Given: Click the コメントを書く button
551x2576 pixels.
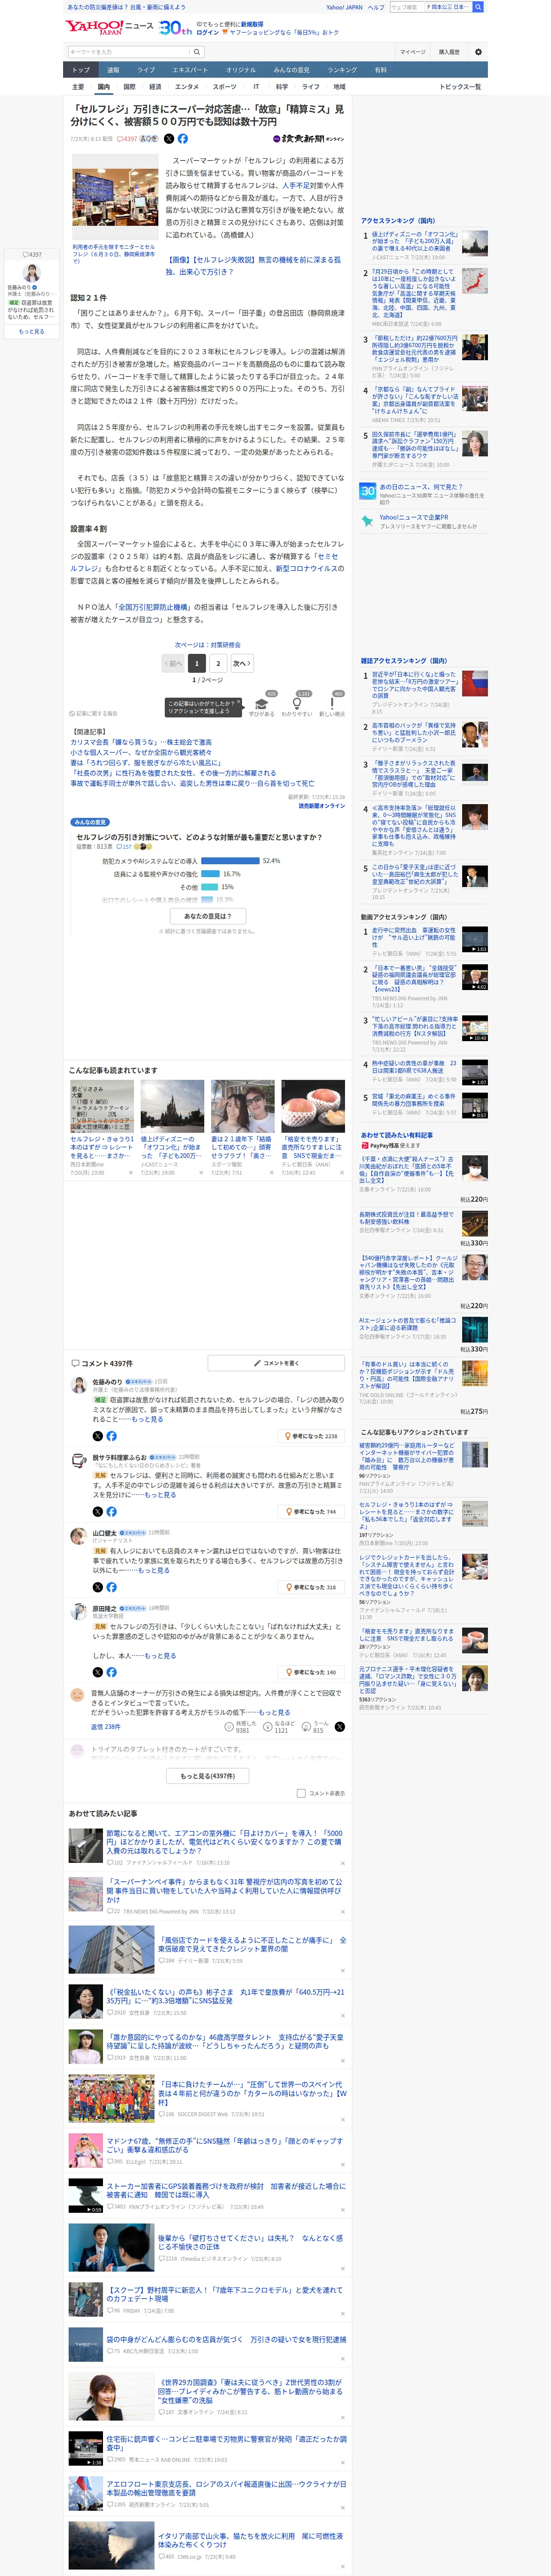Looking at the screenshot, I should [x=276, y=1363].
